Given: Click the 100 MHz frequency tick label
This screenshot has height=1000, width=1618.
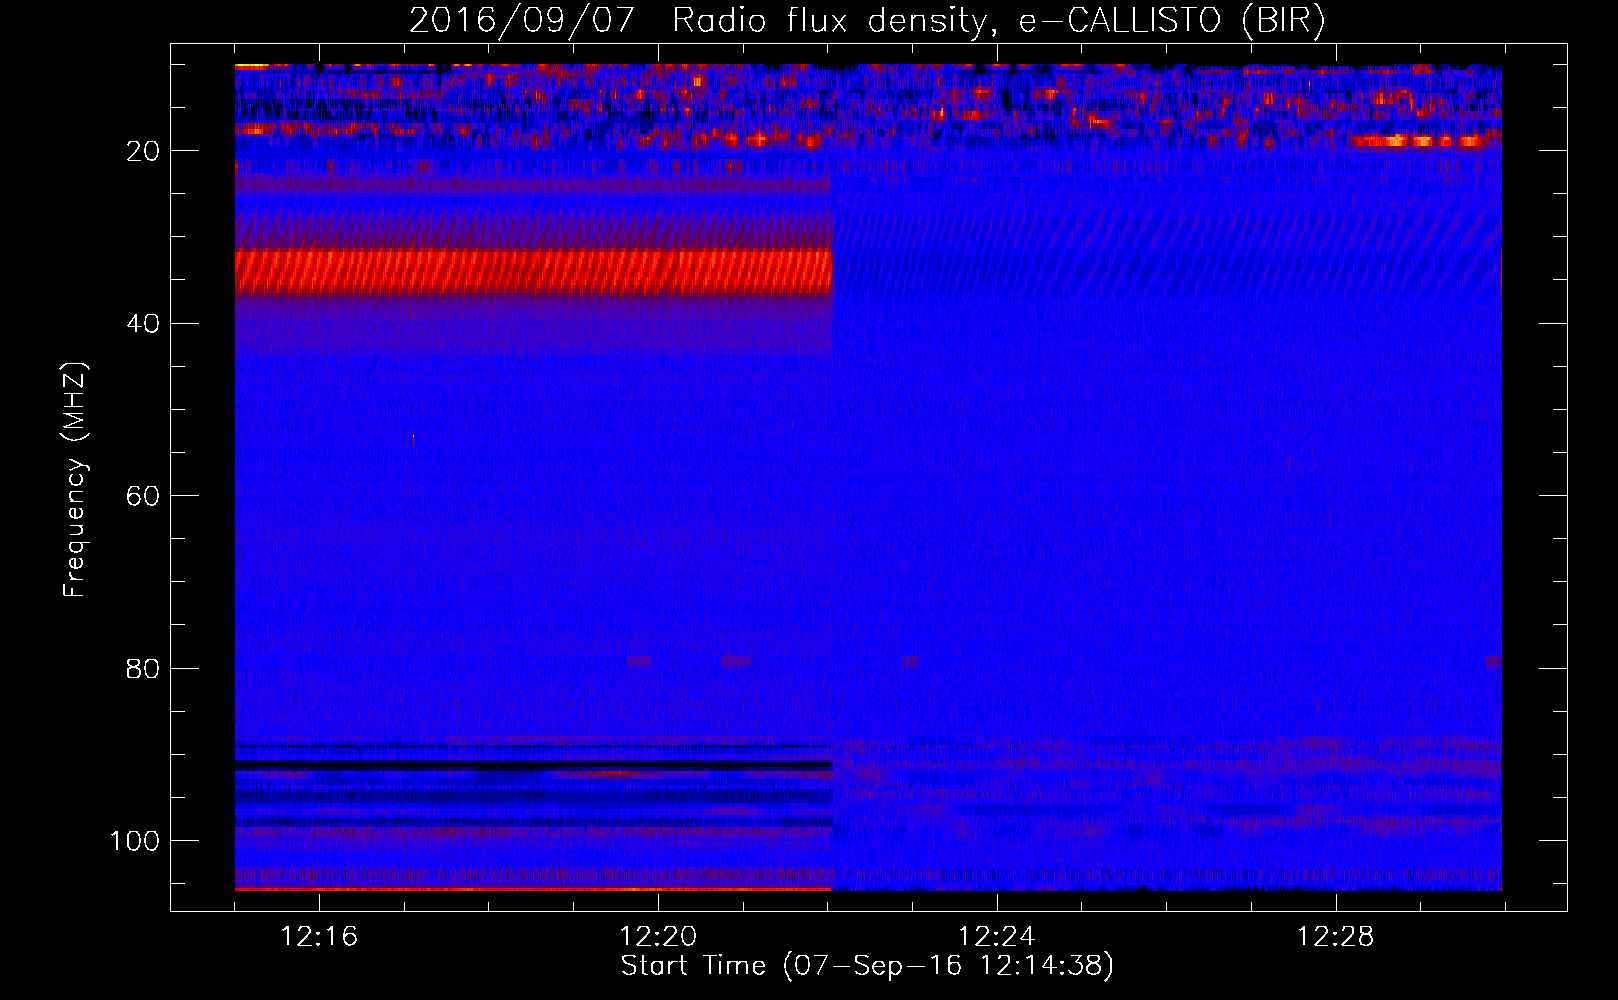Looking at the screenshot, I should (135, 841).
